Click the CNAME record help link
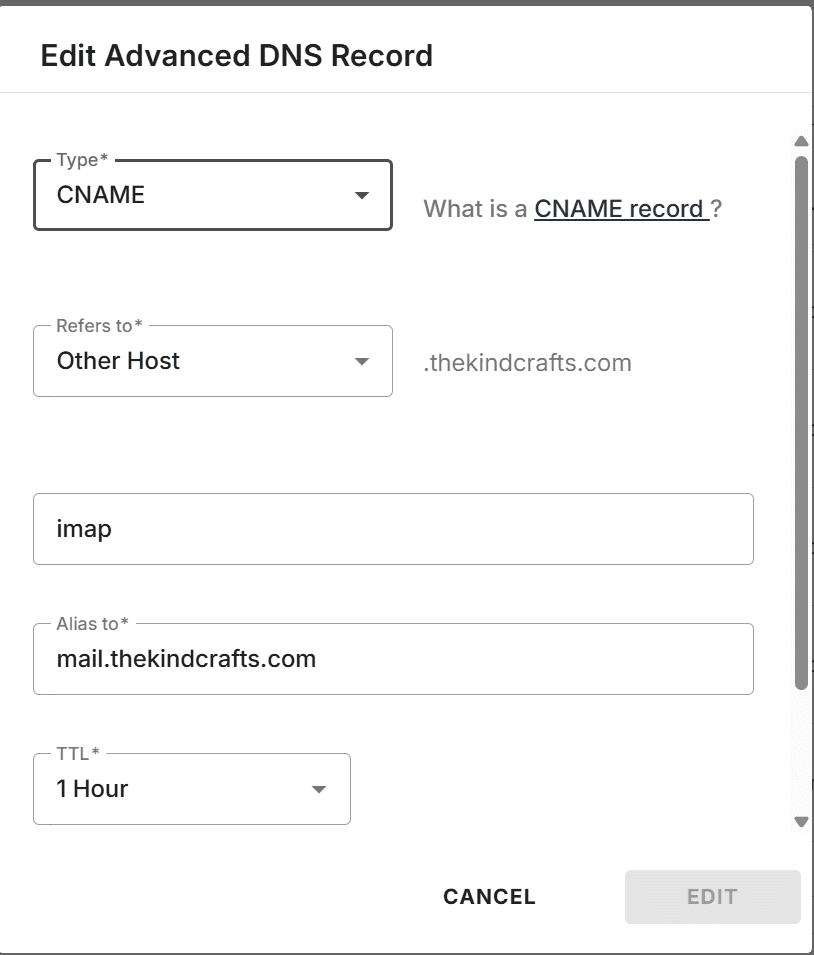 (x=617, y=209)
